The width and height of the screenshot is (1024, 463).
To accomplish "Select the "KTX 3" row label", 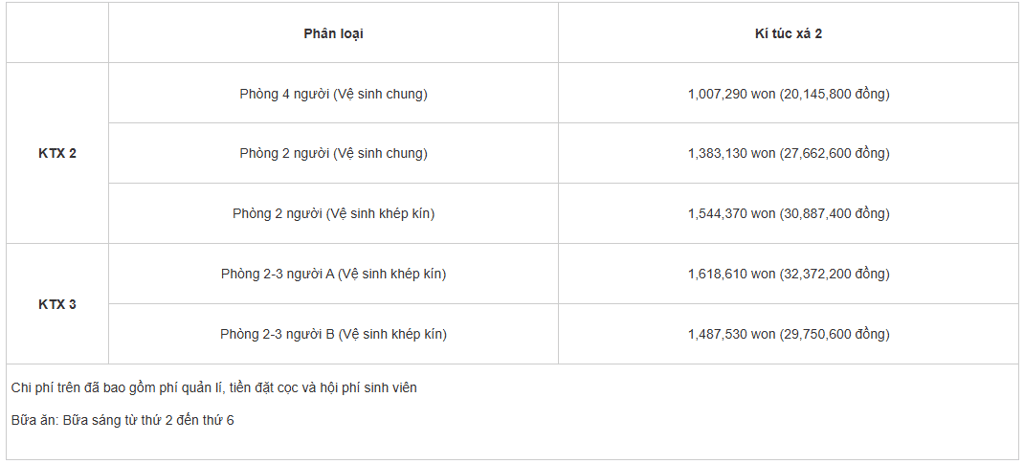I will click(x=57, y=304).
